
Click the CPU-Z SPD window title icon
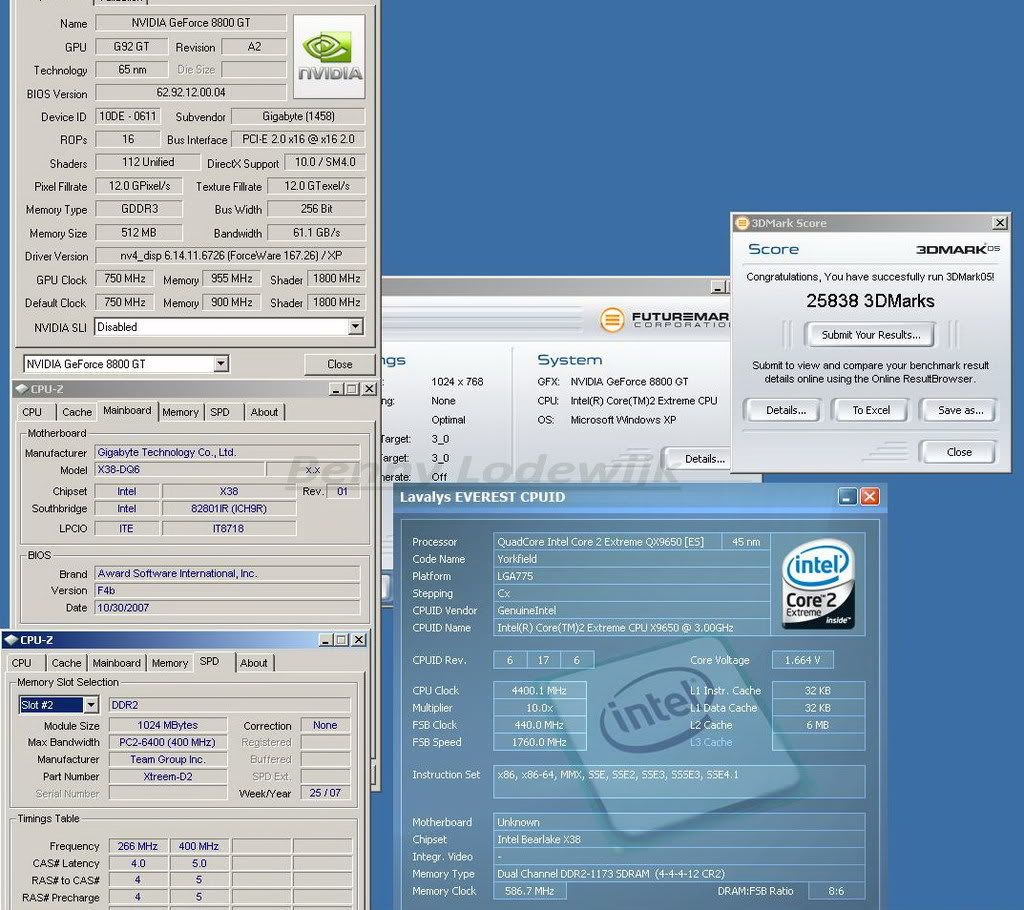[10, 640]
